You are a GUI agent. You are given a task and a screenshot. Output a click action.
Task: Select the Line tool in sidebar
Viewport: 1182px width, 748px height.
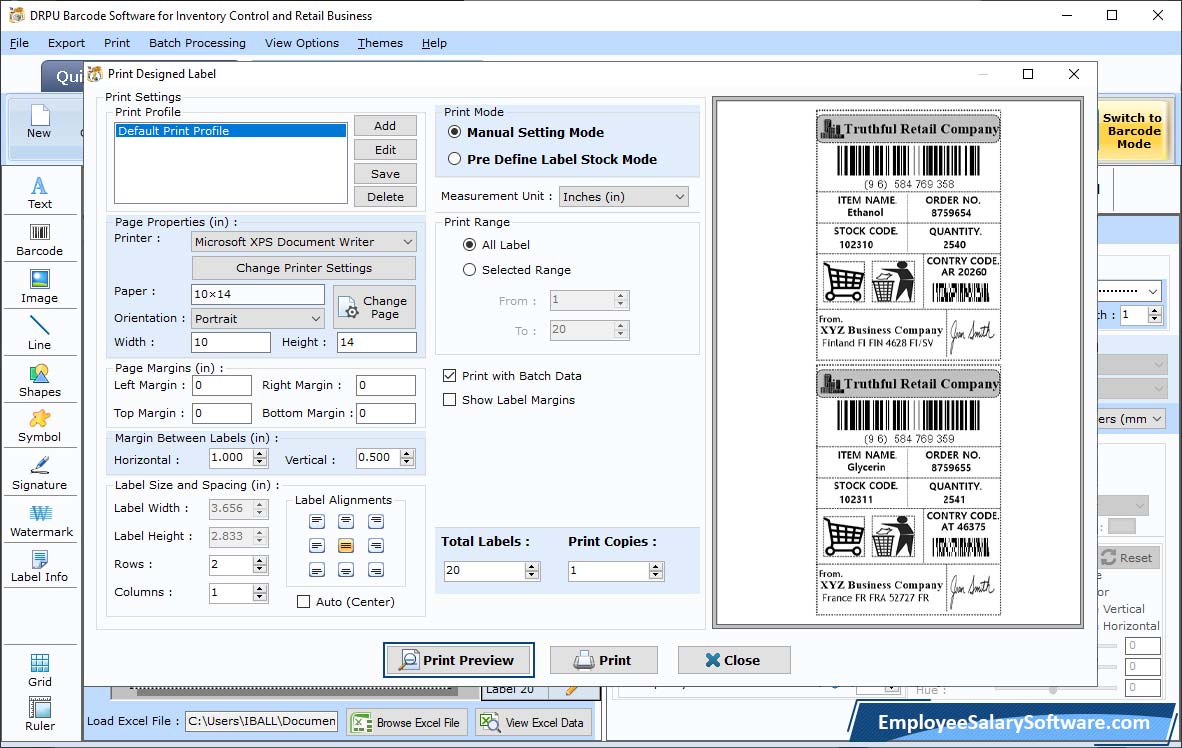coord(39,333)
